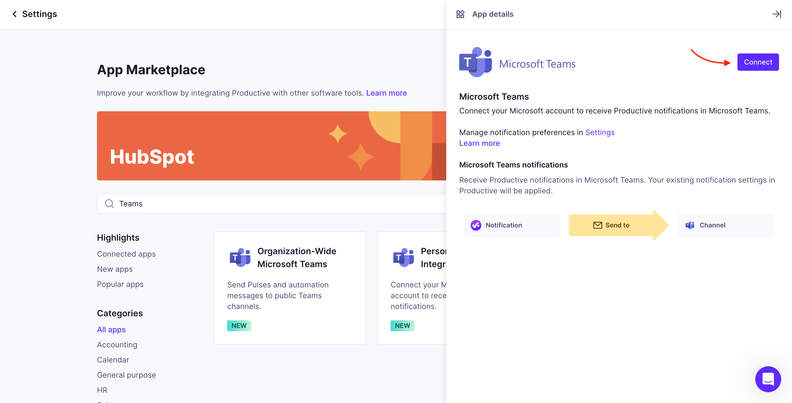Select Calendar category
This screenshot has width=792, height=403.
(x=113, y=360)
